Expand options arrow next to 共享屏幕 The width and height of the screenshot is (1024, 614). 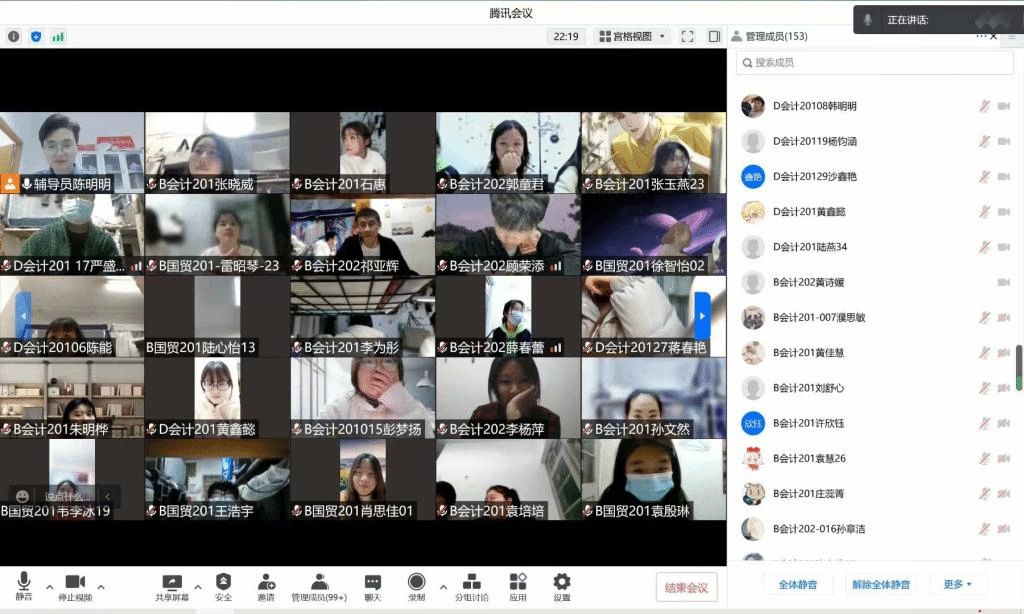click(197, 587)
